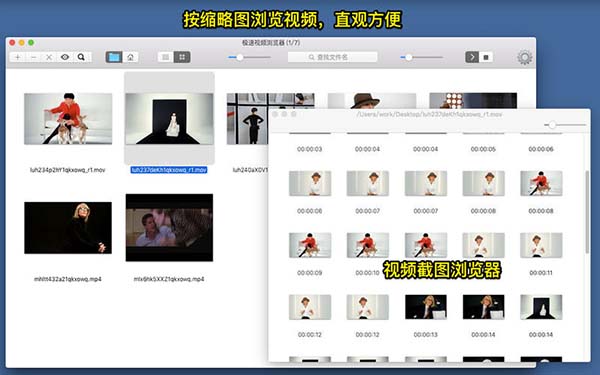Switch to grid thumbnail view mode
Image resolution: width=600 pixels, height=375 pixels.
click(x=182, y=57)
